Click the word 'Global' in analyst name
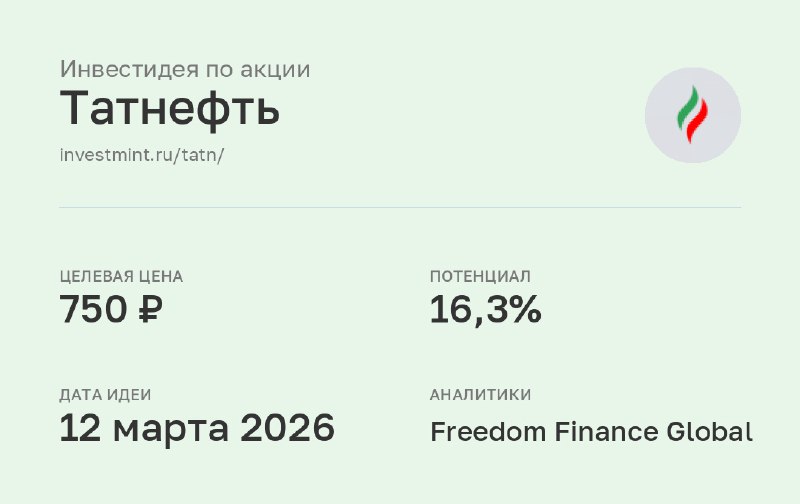Screen dimensions: 800x504 pyautogui.click(x=710, y=432)
